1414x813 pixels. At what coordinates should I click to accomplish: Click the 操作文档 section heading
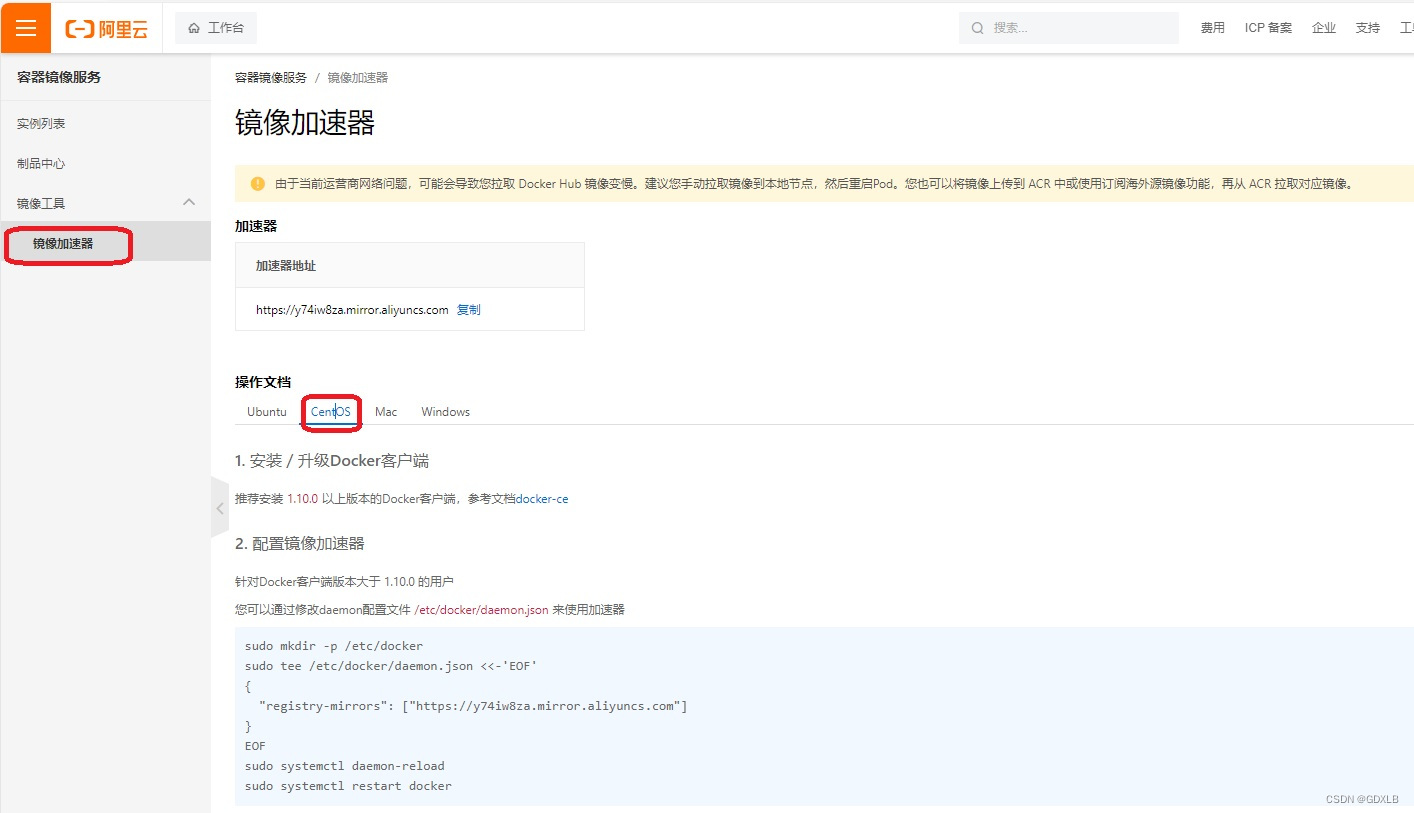(x=263, y=383)
